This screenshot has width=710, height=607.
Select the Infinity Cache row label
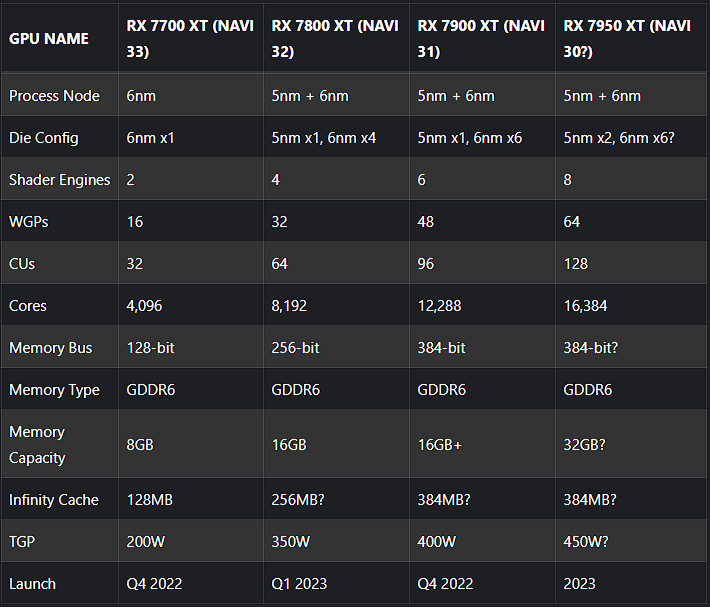pos(54,499)
